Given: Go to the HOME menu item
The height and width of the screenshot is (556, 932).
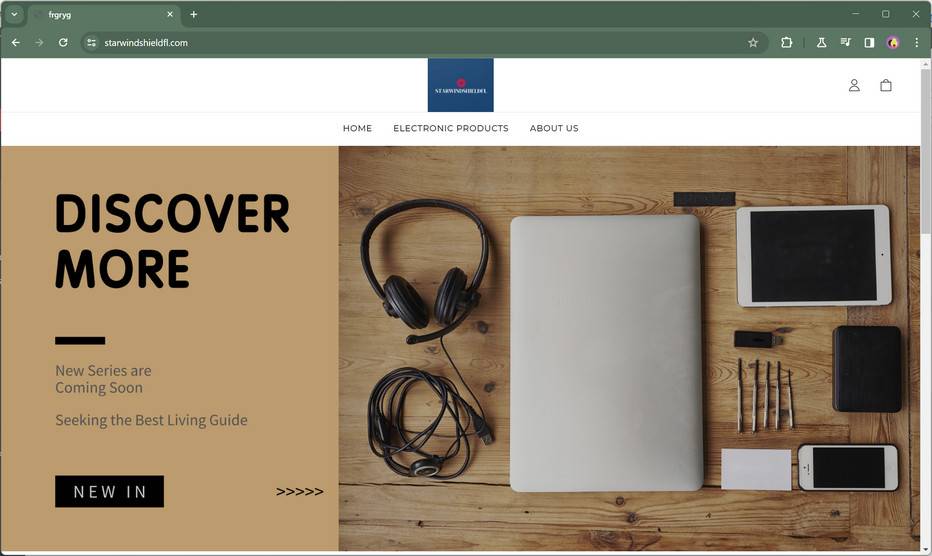Looking at the screenshot, I should click(x=357, y=128).
